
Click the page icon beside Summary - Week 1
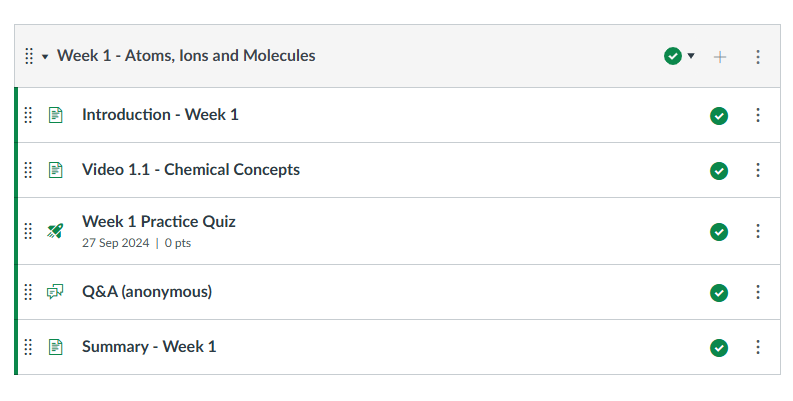(x=56, y=347)
